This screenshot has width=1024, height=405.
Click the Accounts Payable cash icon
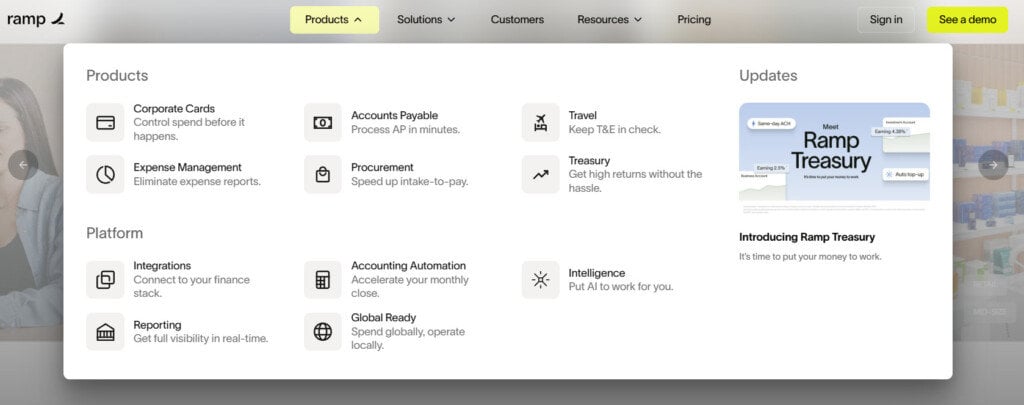point(323,122)
